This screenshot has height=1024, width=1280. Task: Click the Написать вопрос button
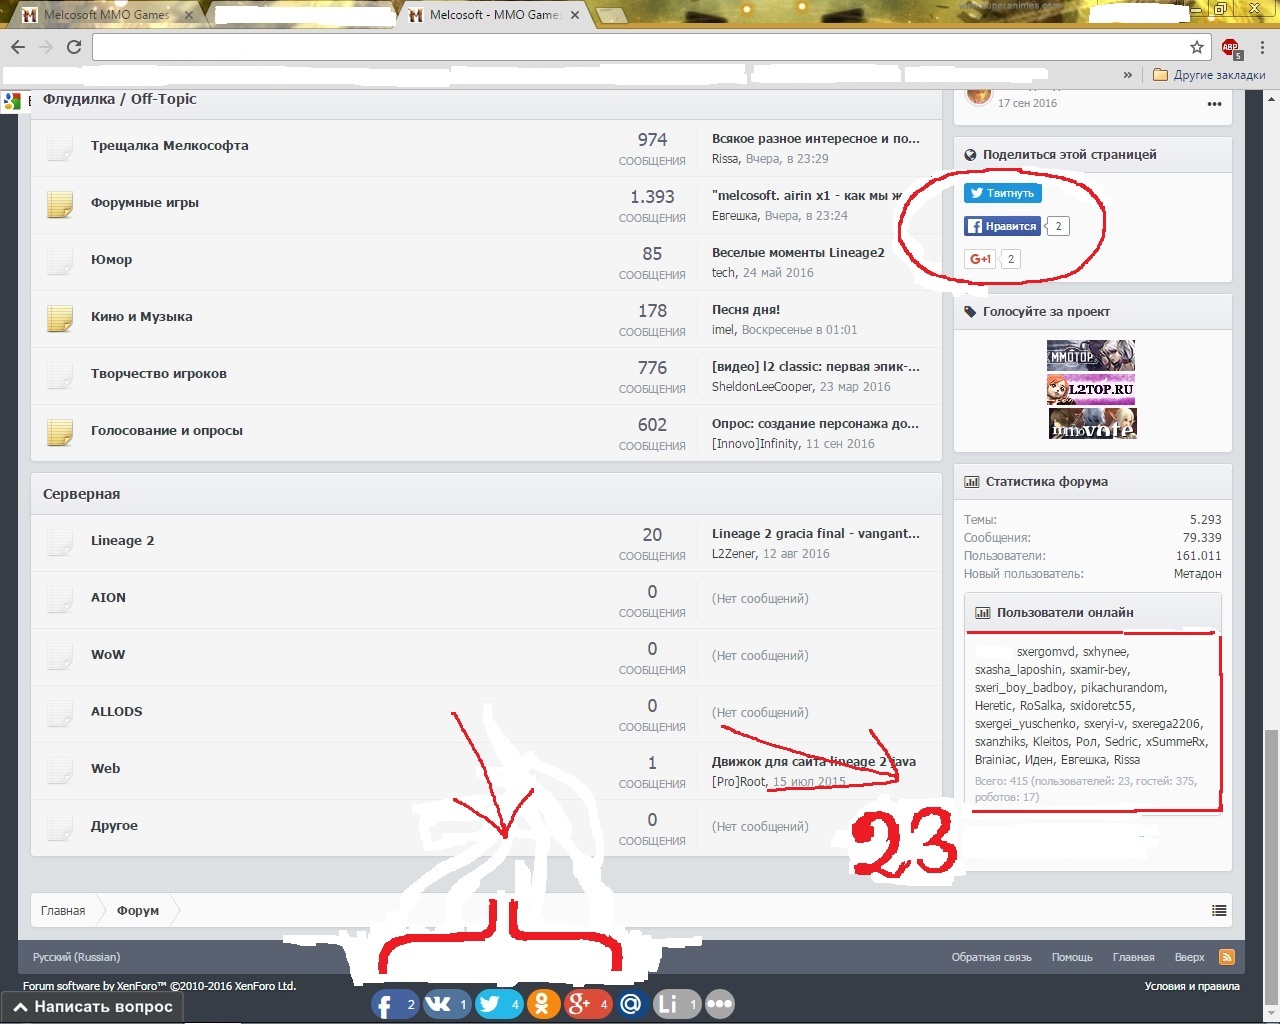point(92,1007)
